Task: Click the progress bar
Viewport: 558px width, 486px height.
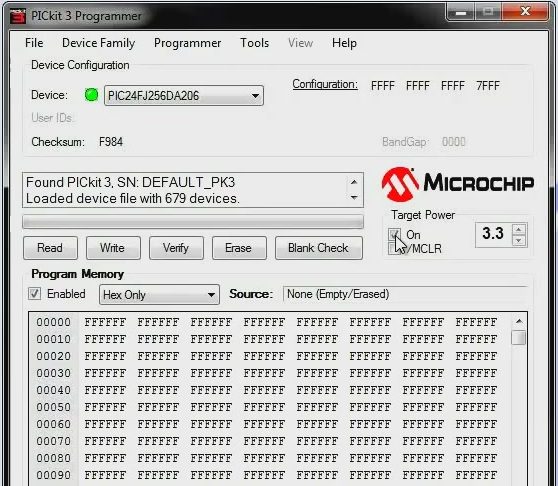Action: point(193,222)
